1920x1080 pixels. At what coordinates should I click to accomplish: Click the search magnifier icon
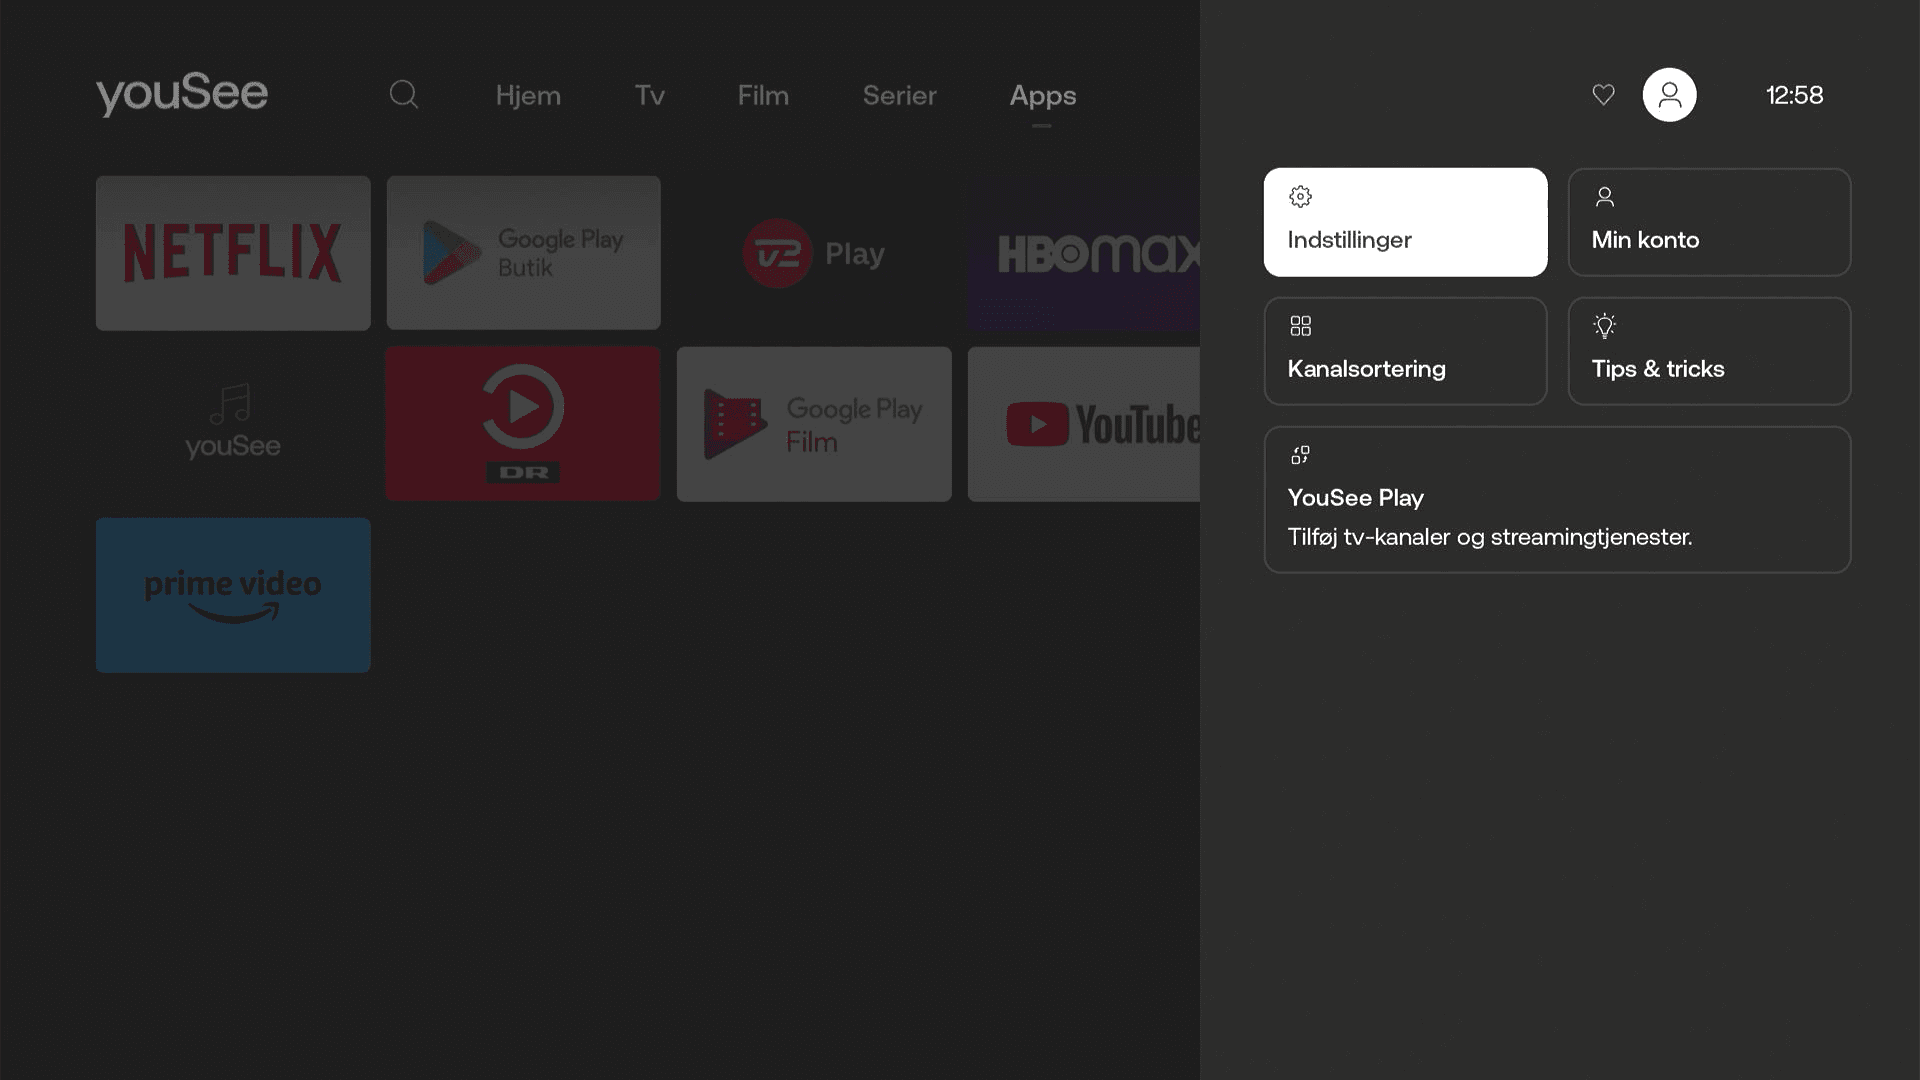(x=403, y=95)
